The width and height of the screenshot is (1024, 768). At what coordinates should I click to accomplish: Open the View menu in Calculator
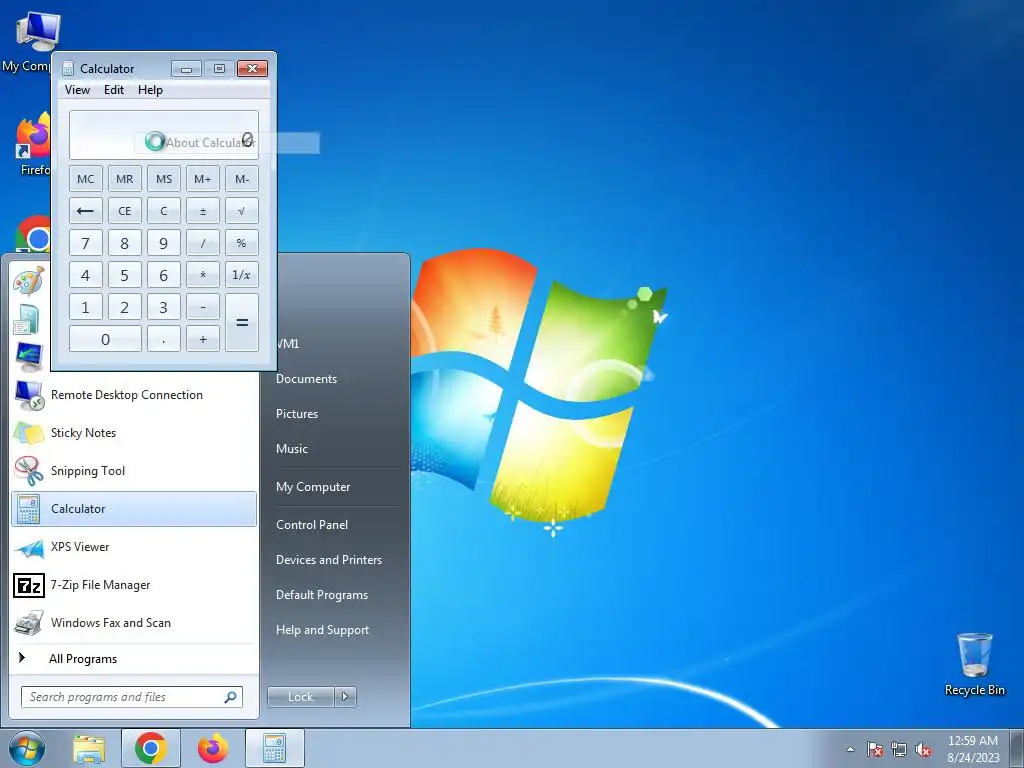coord(77,90)
